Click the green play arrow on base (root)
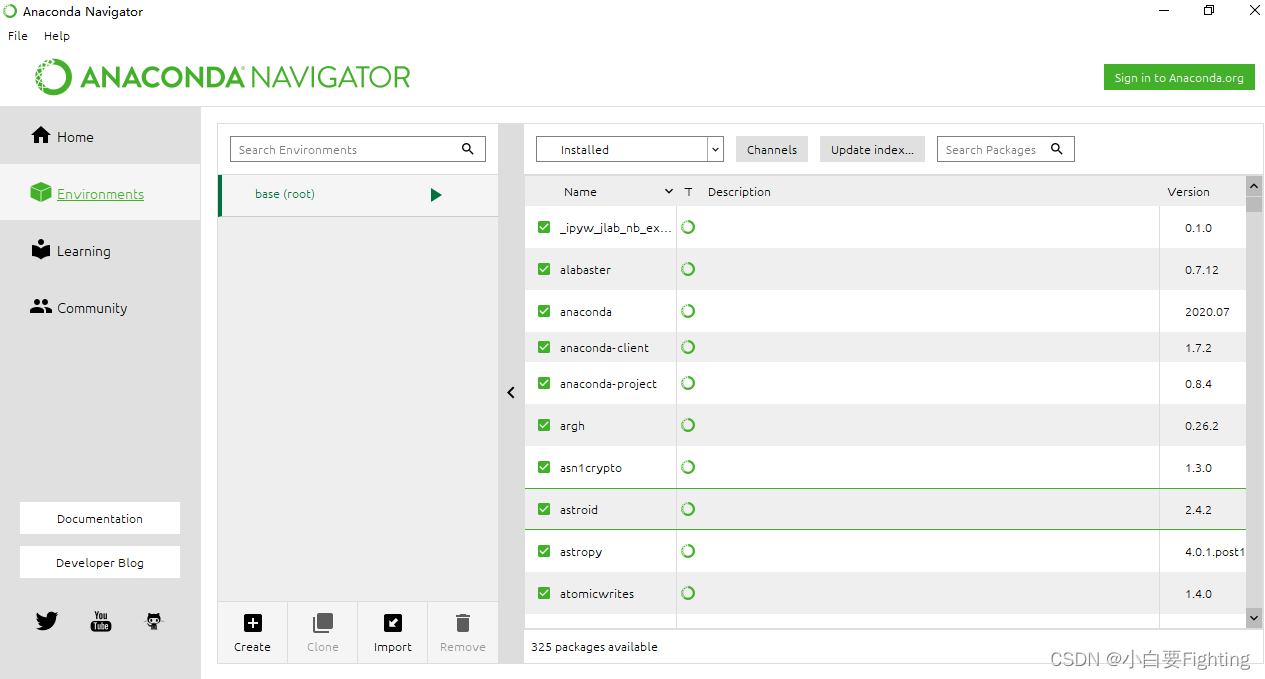The width and height of the screenshot is (1265, 679). (x=436, y=195)
